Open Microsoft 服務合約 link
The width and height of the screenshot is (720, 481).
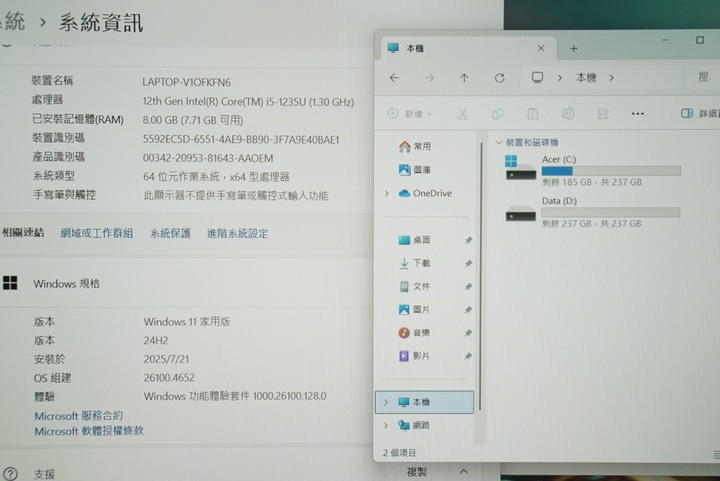[79, 416]
